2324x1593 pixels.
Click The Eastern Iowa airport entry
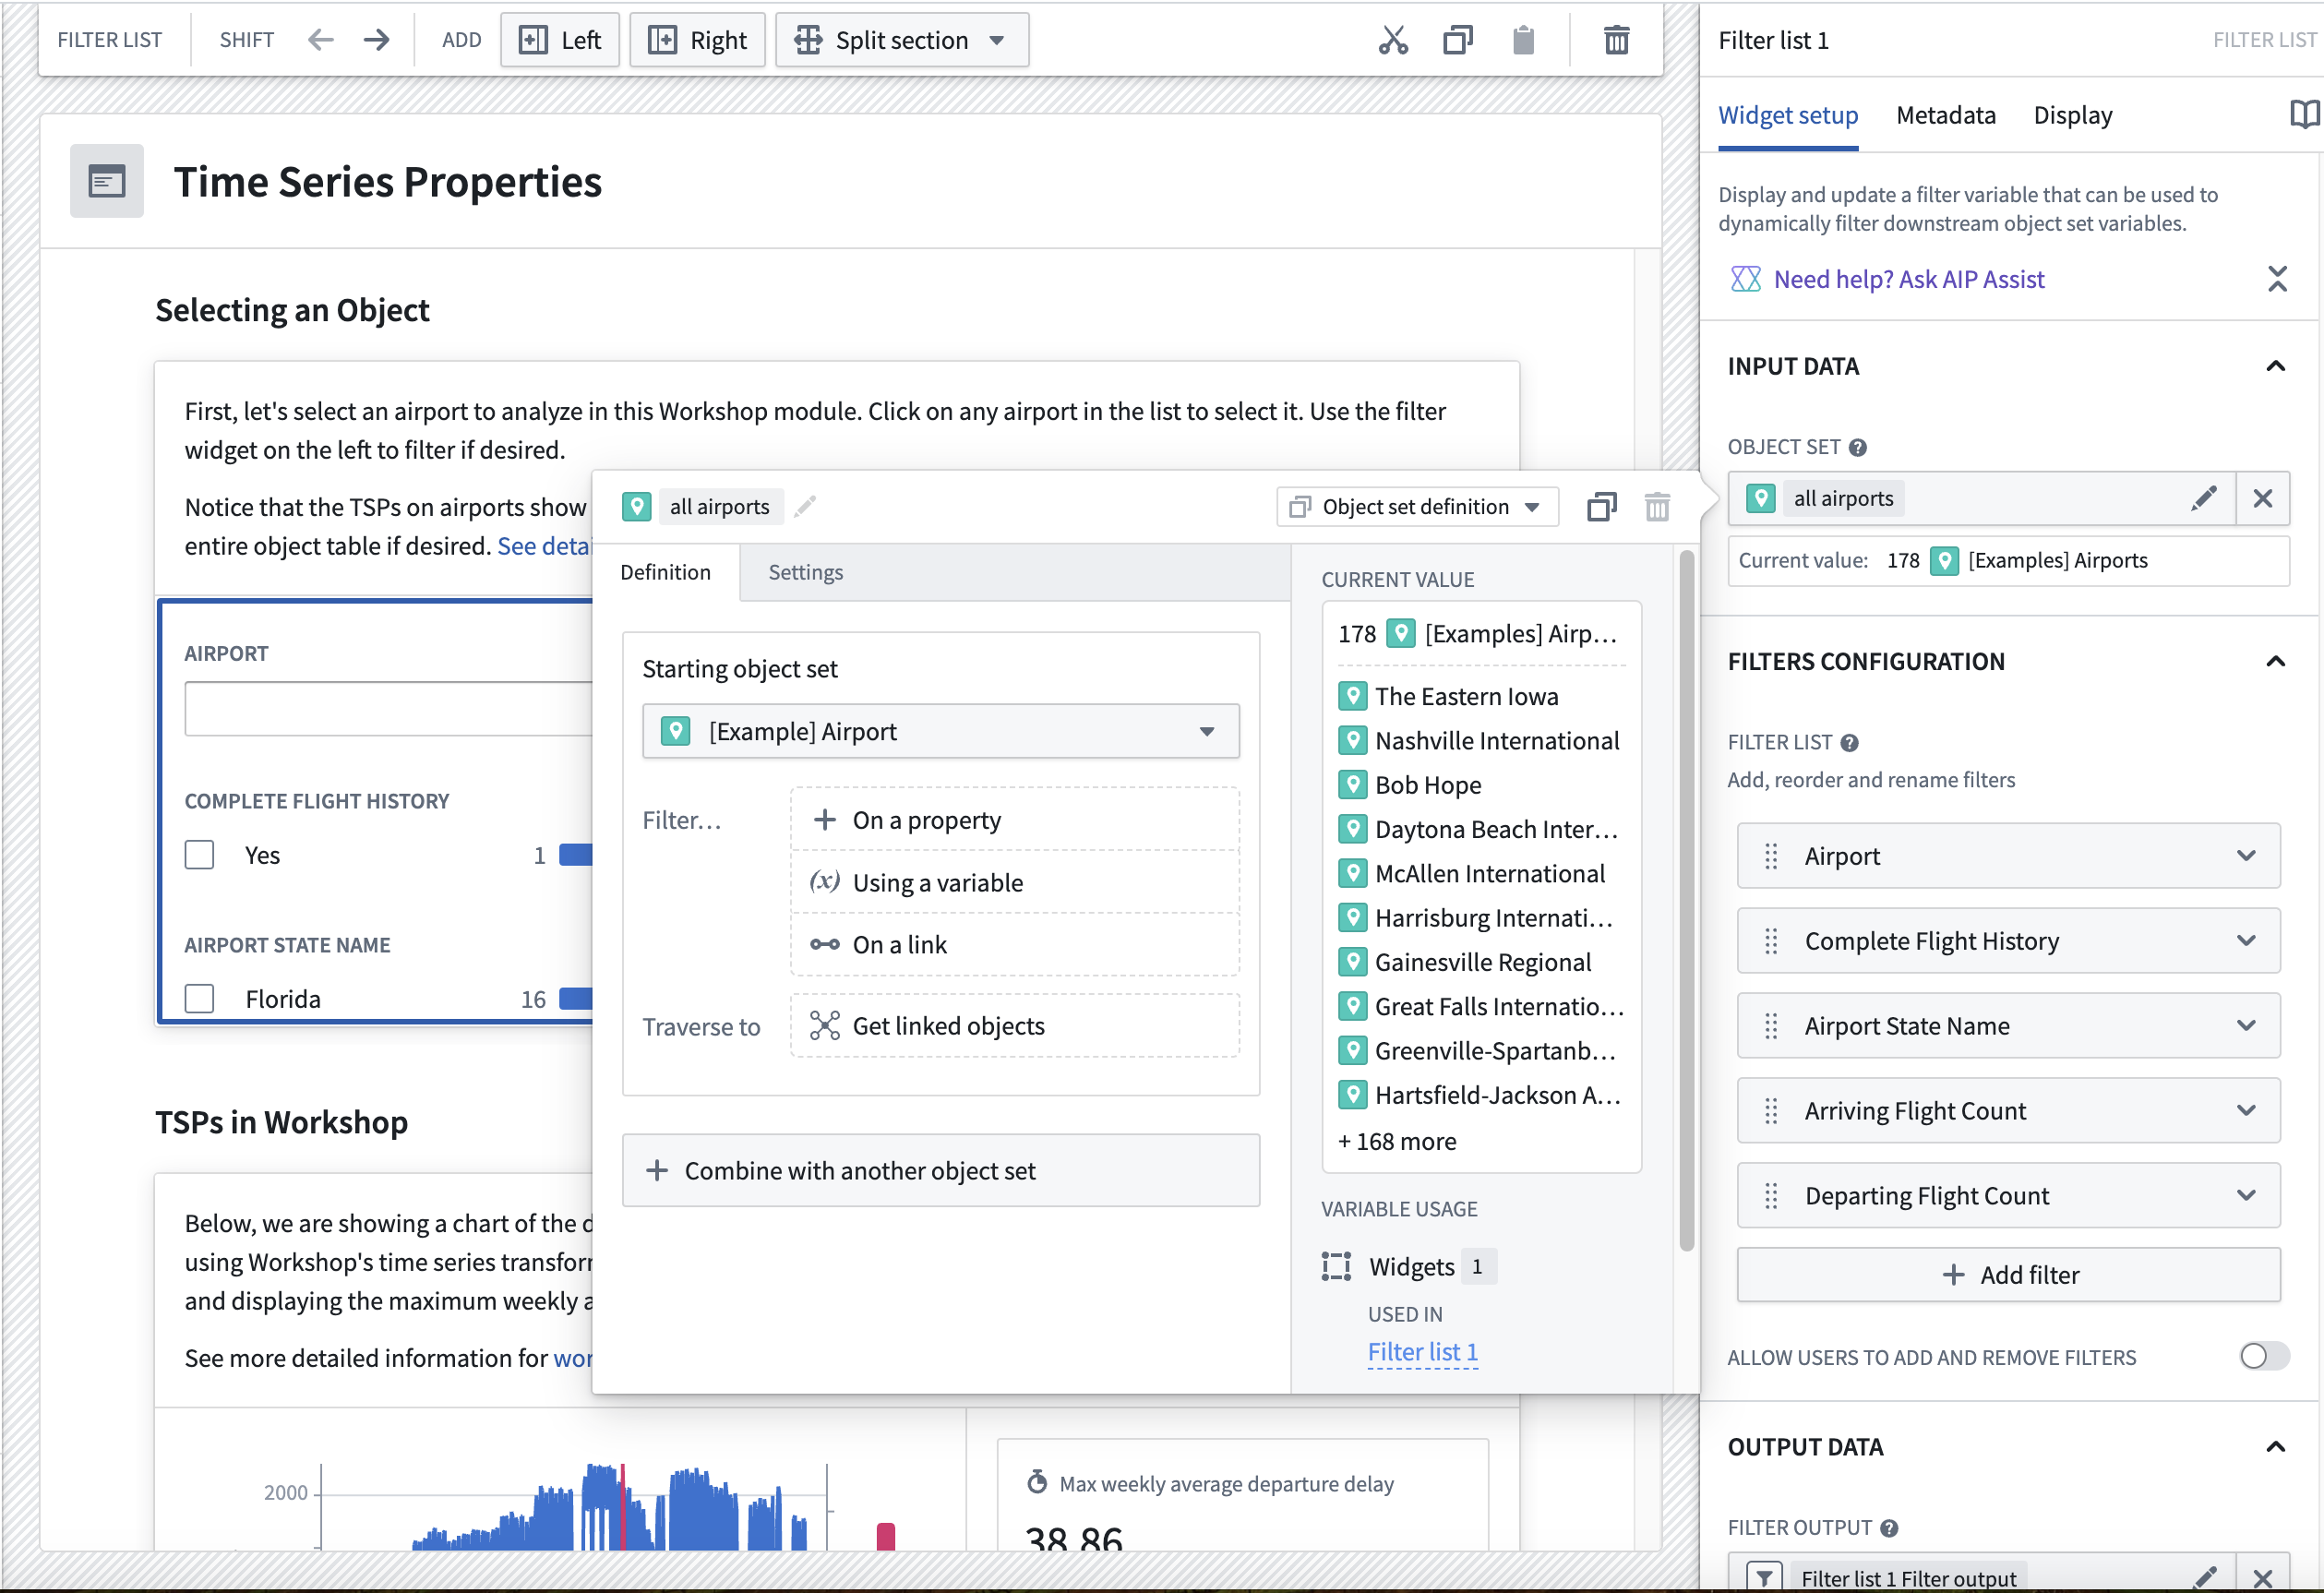[1448, 697]
